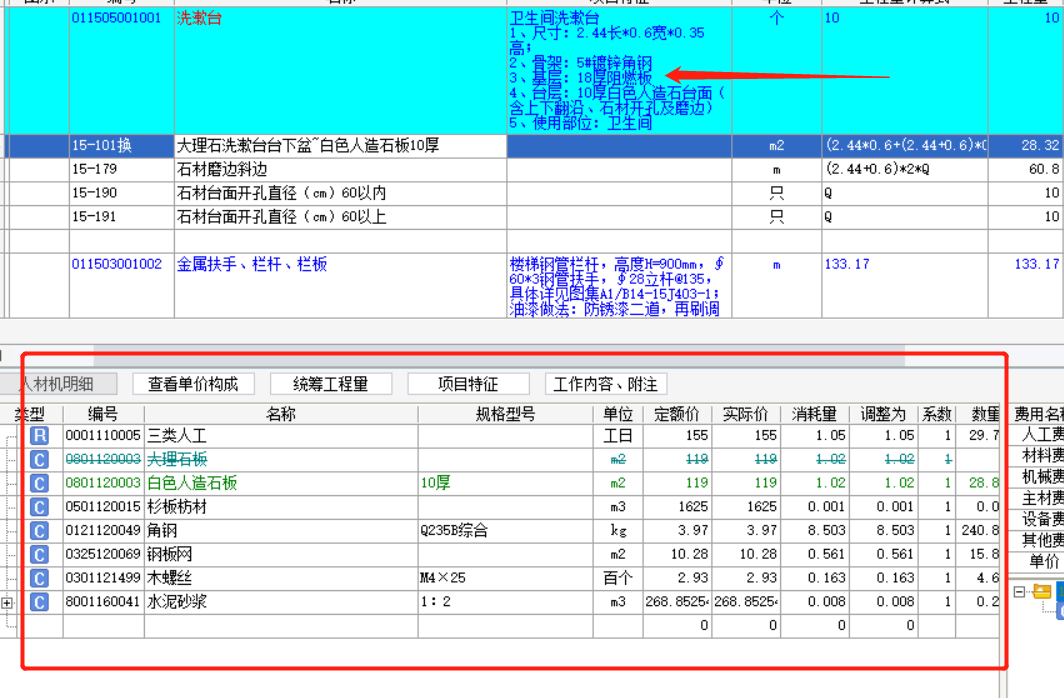1064x698 pixels.
Task: Click the C icon in the 白色人造石板 row
Action: coord(39,483)
